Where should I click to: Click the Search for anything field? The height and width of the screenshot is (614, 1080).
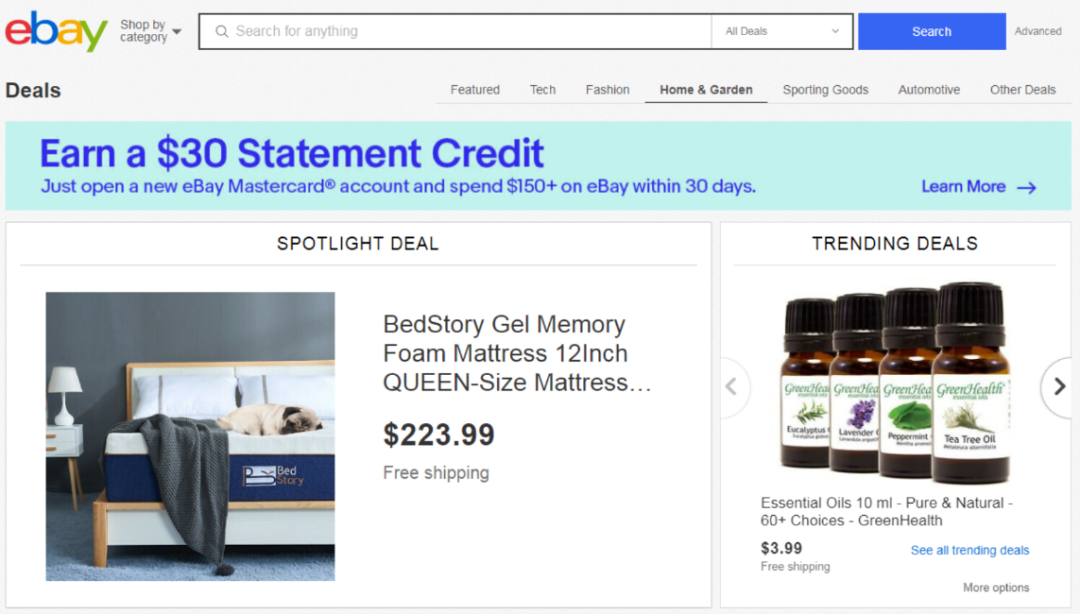pos(455,31)
